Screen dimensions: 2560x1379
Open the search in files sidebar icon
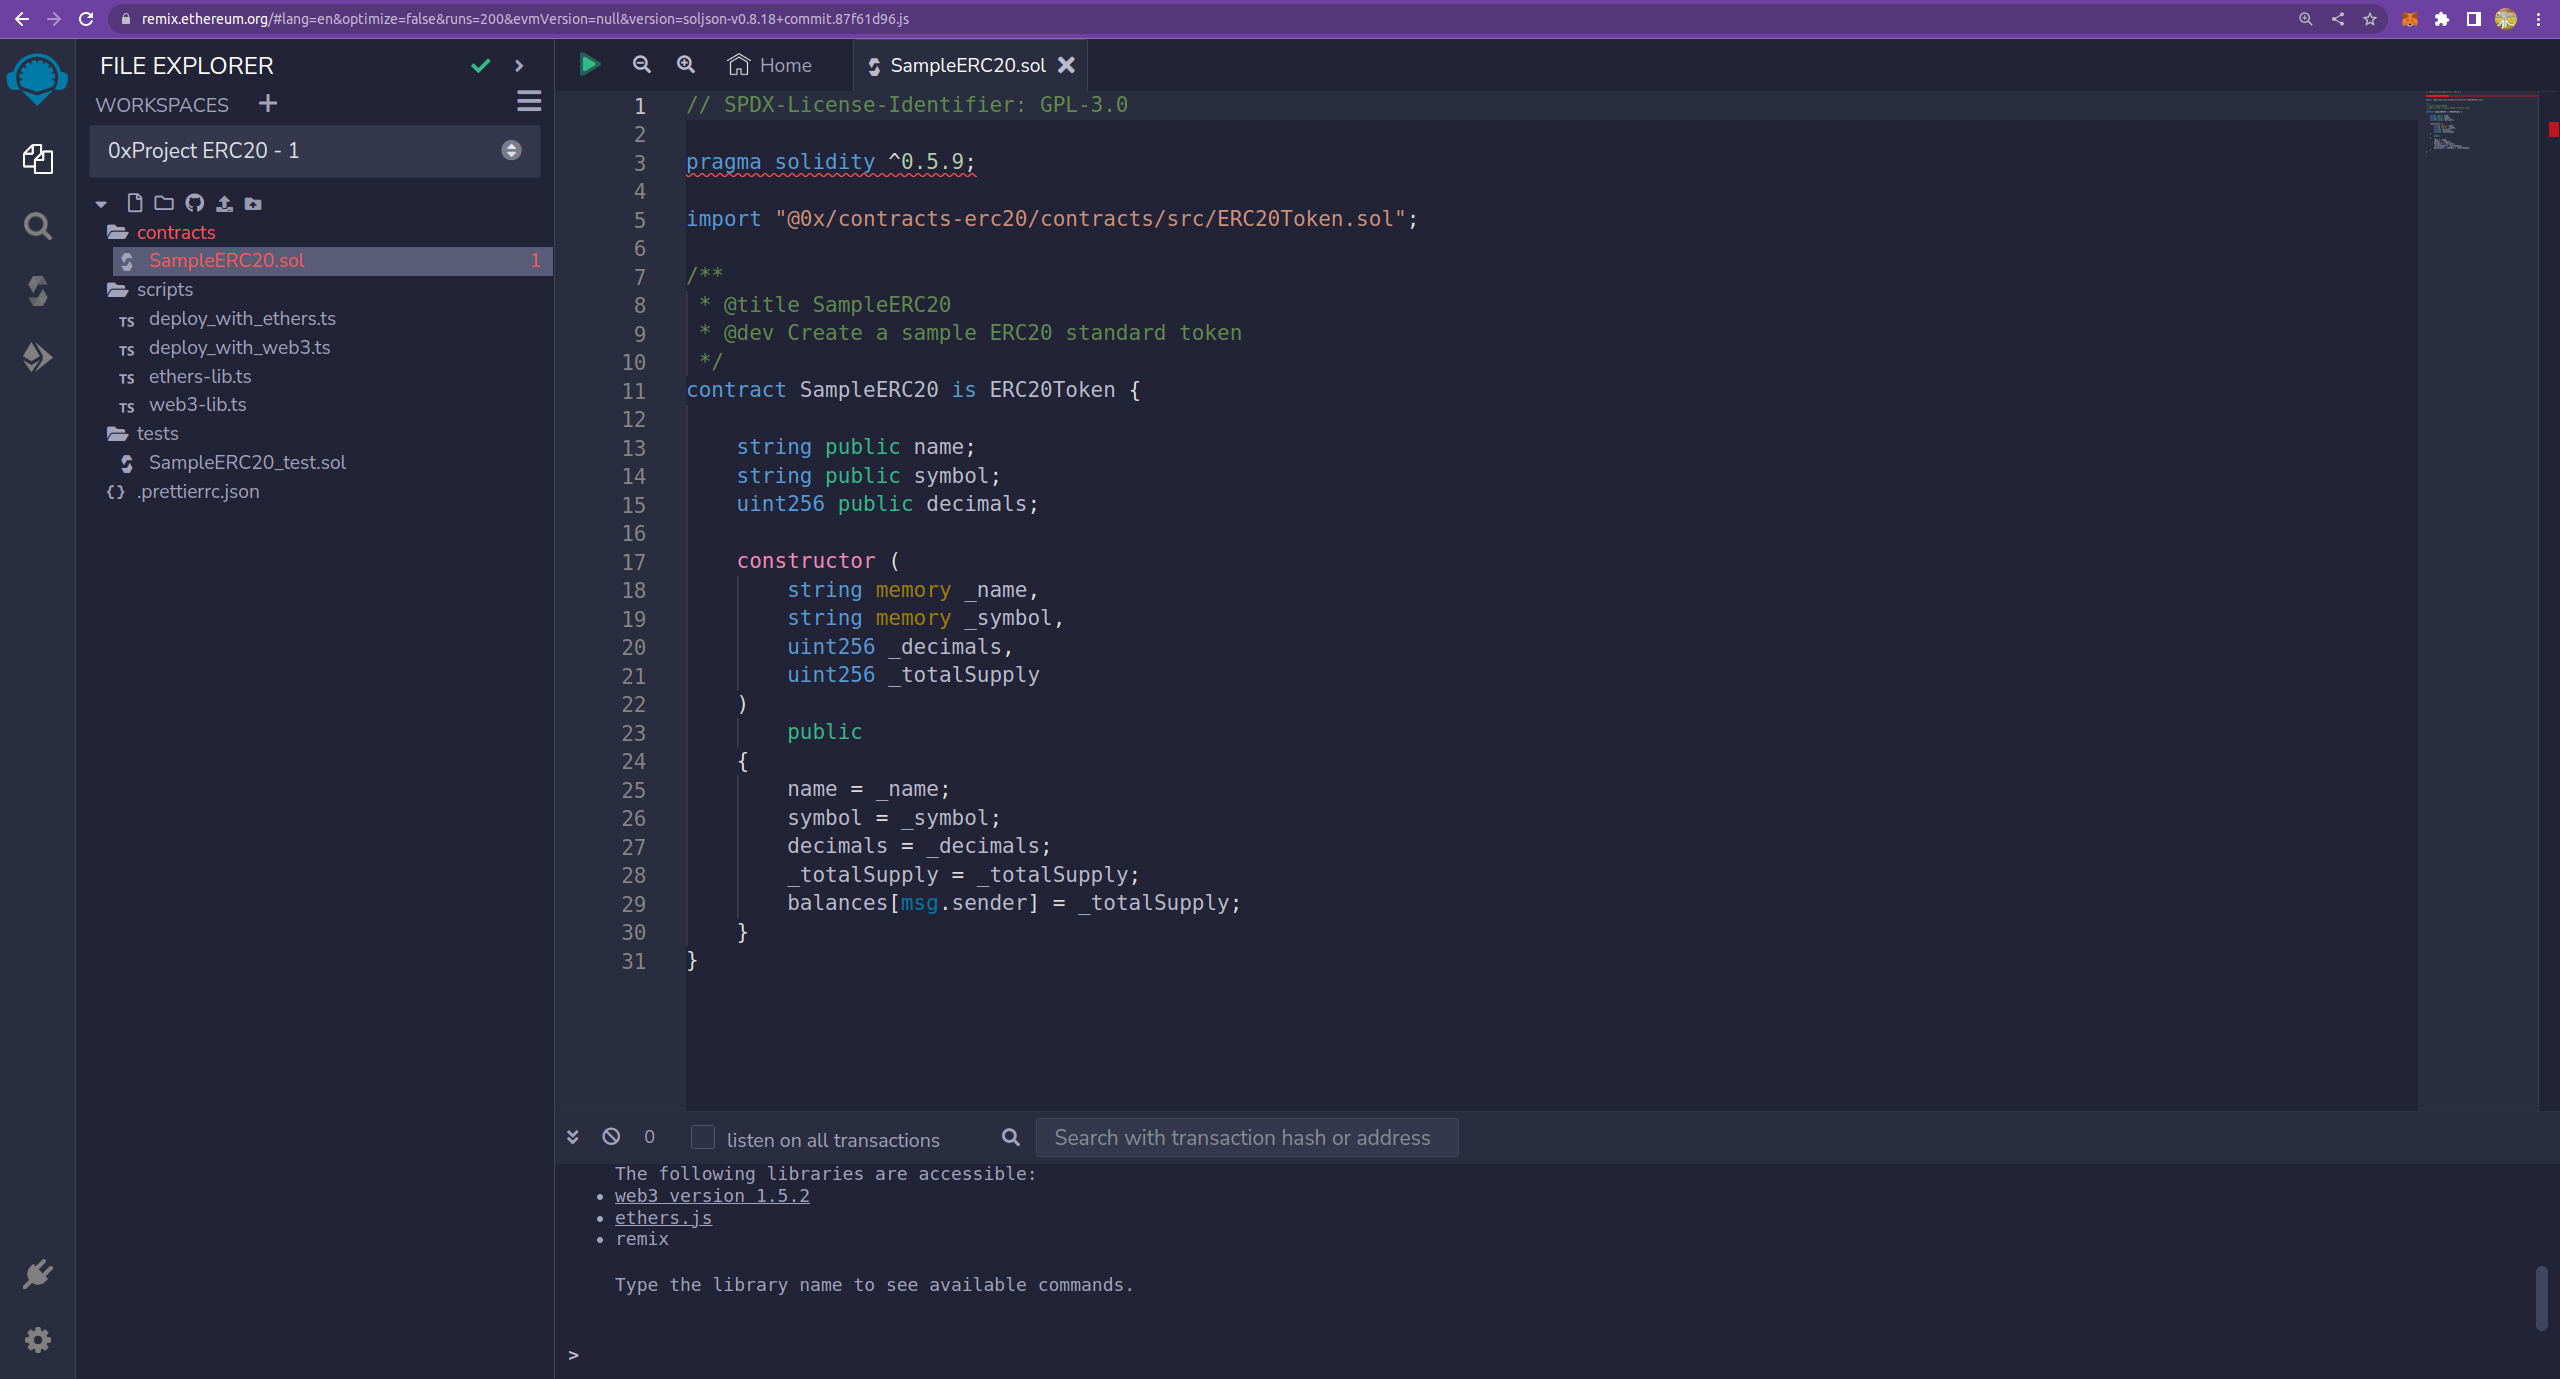(37, 226)
